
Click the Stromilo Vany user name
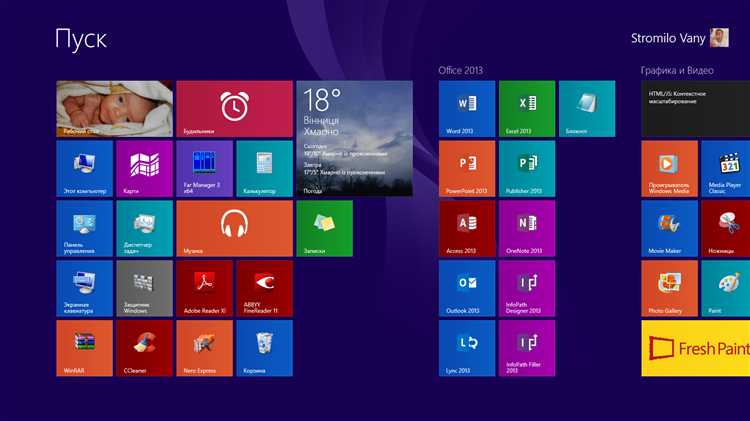coord(668,38)
